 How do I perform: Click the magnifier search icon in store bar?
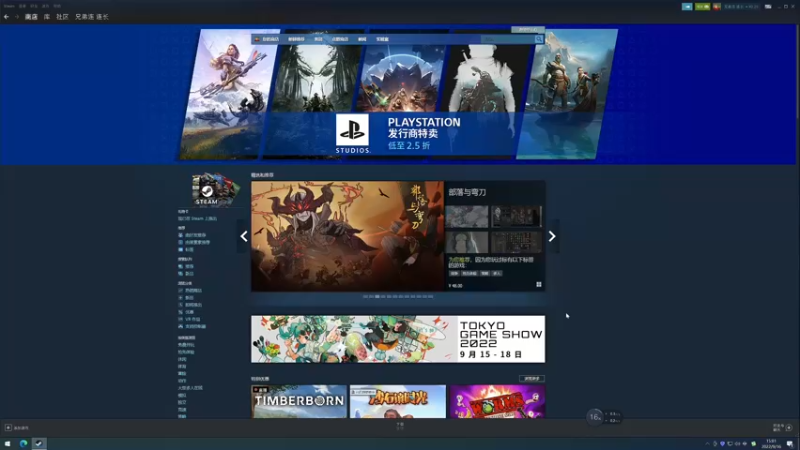click(x=539, y=39)
